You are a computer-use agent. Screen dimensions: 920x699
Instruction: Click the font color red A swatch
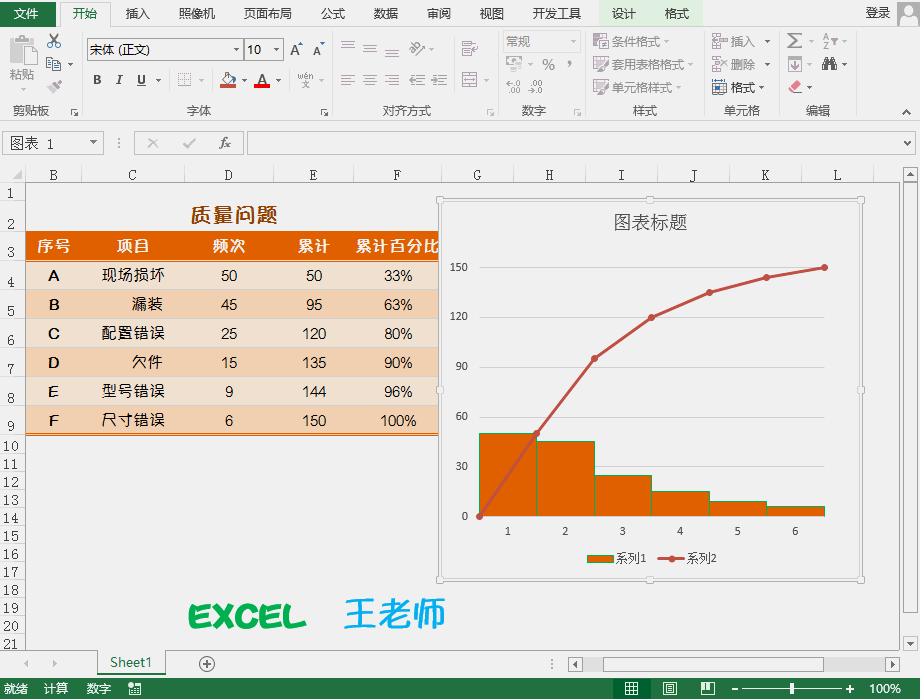[x=262, y=80]
